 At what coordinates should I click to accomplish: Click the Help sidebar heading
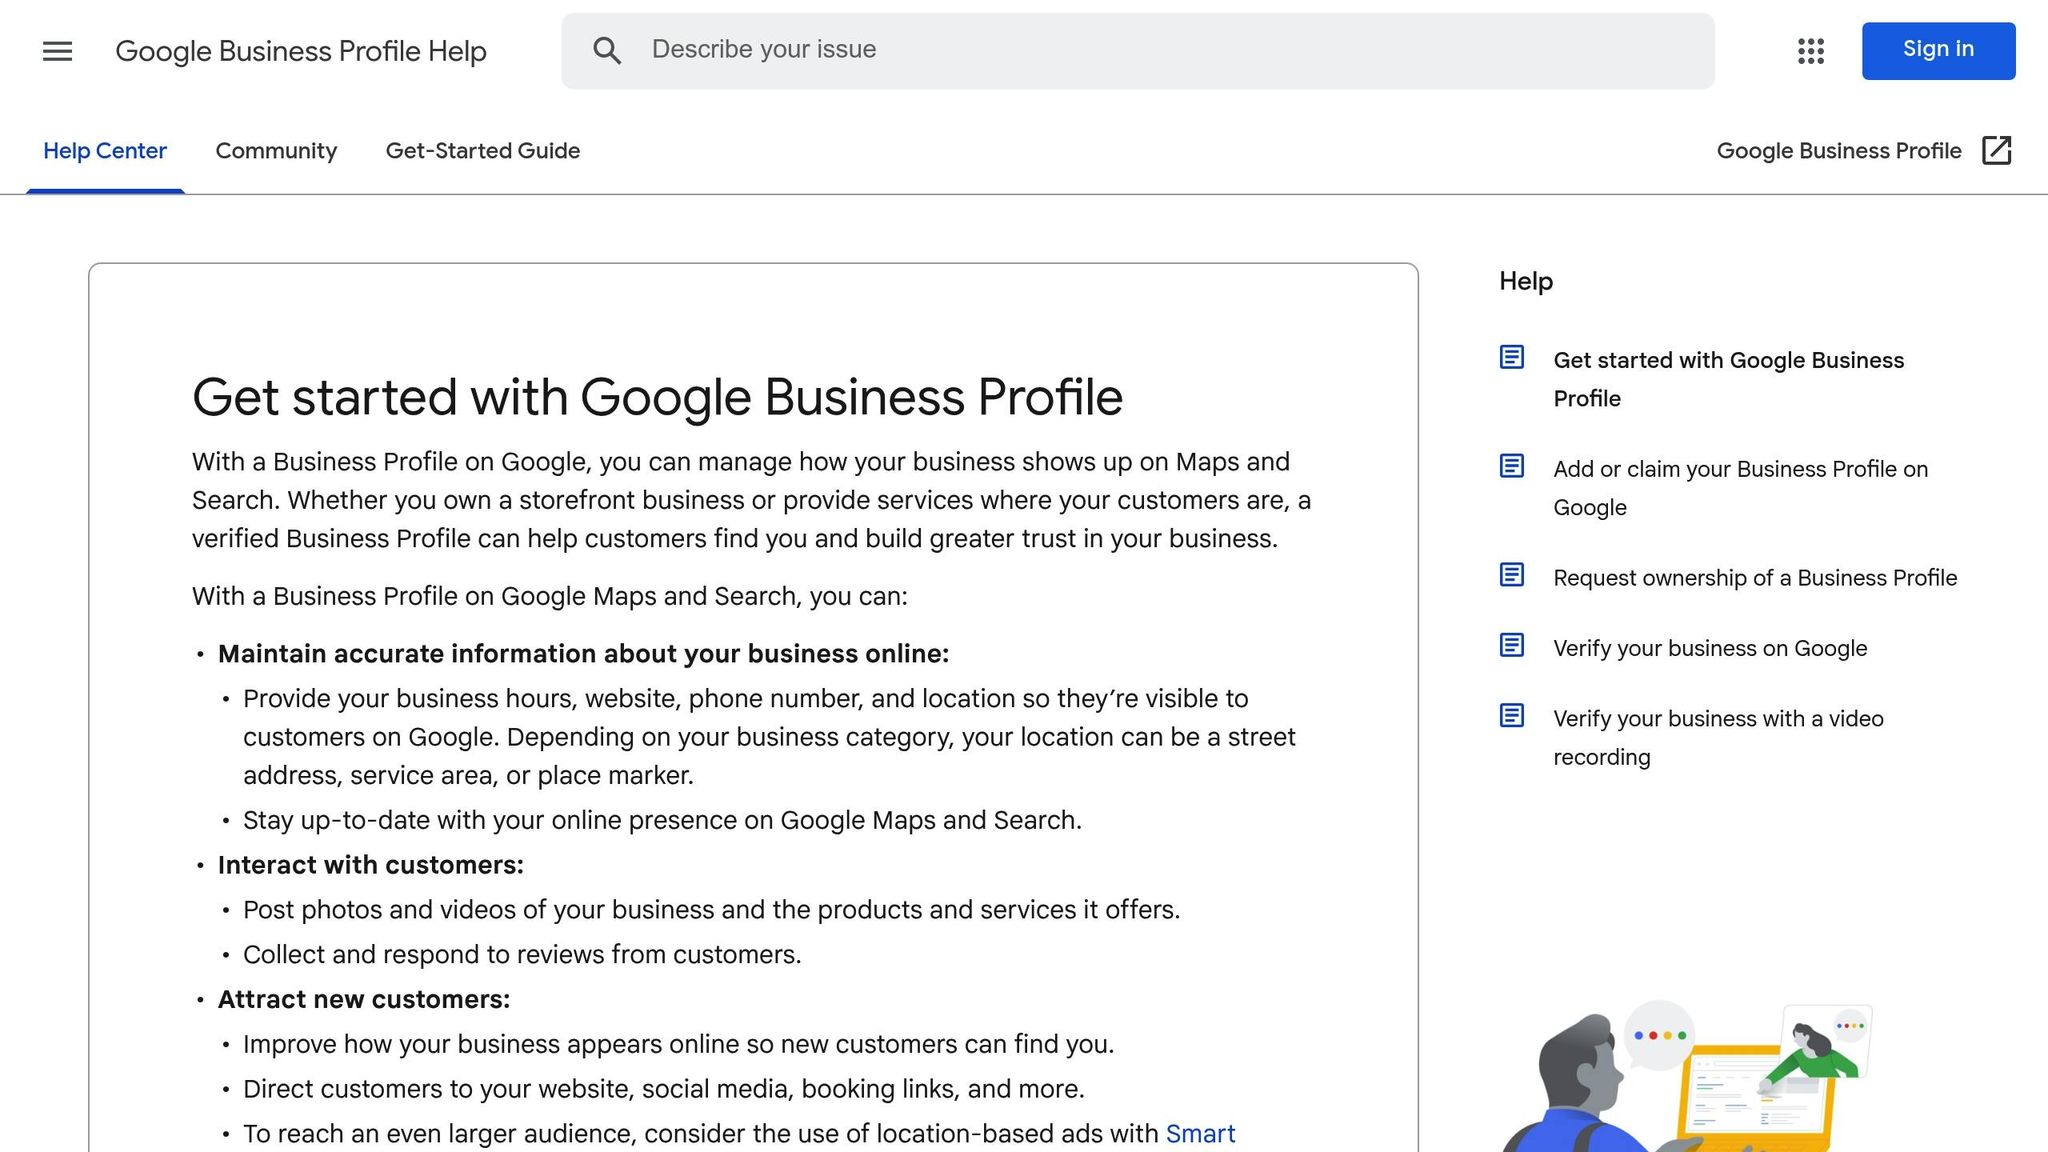pyautogui.click(x=1526, y=282)
